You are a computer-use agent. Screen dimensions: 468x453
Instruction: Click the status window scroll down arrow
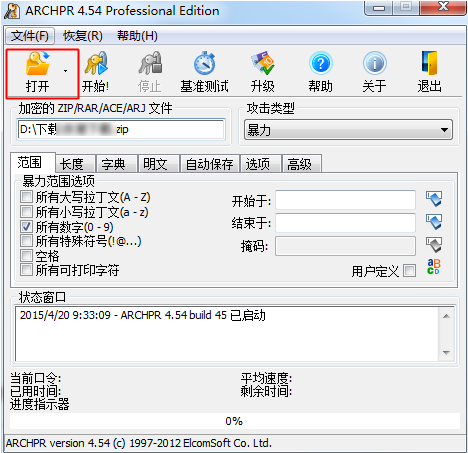[446, 353]
